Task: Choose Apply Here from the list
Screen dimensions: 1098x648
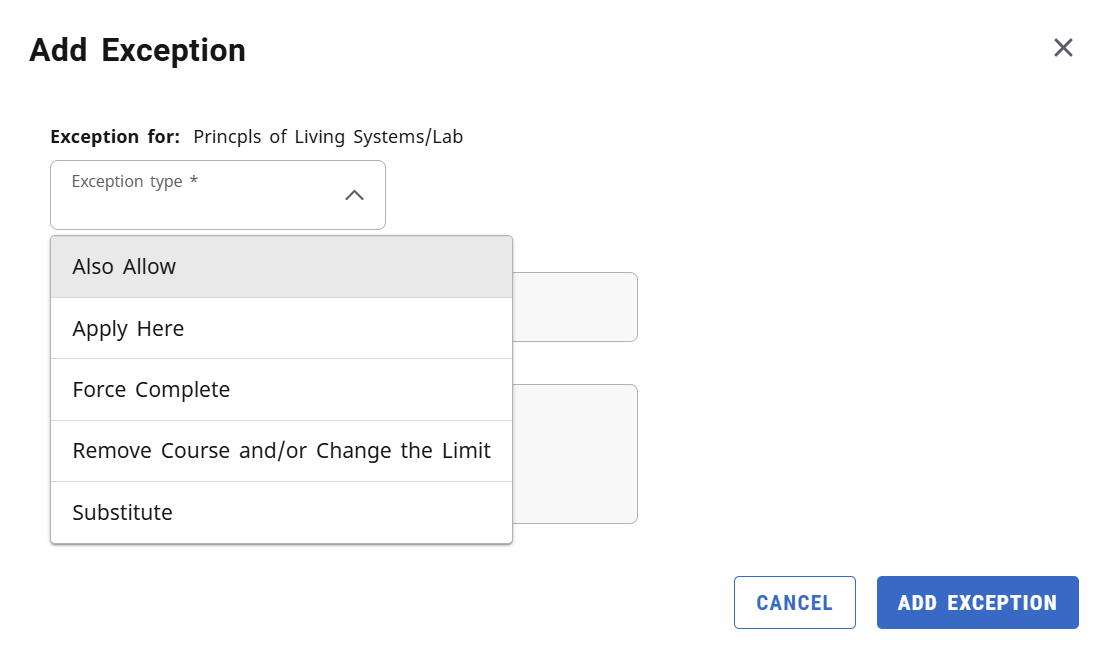Action: coord(282,329)
